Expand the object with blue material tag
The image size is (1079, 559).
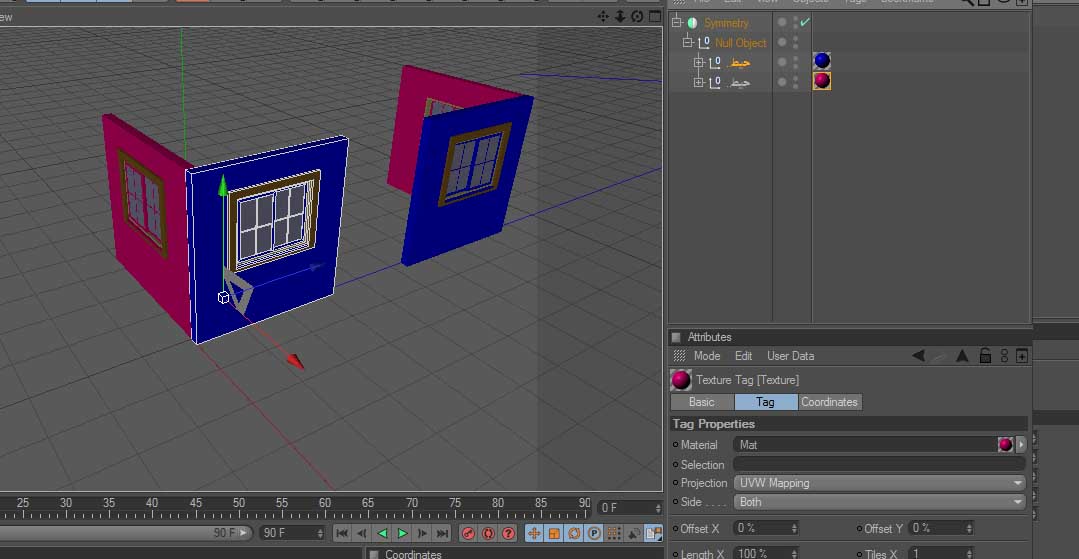698,63
